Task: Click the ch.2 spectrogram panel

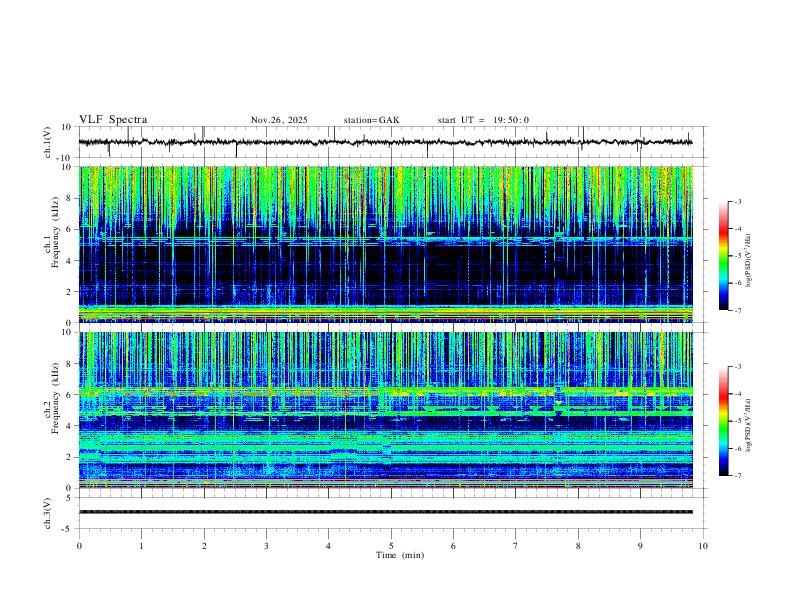Action: click(x=386, y=410)
